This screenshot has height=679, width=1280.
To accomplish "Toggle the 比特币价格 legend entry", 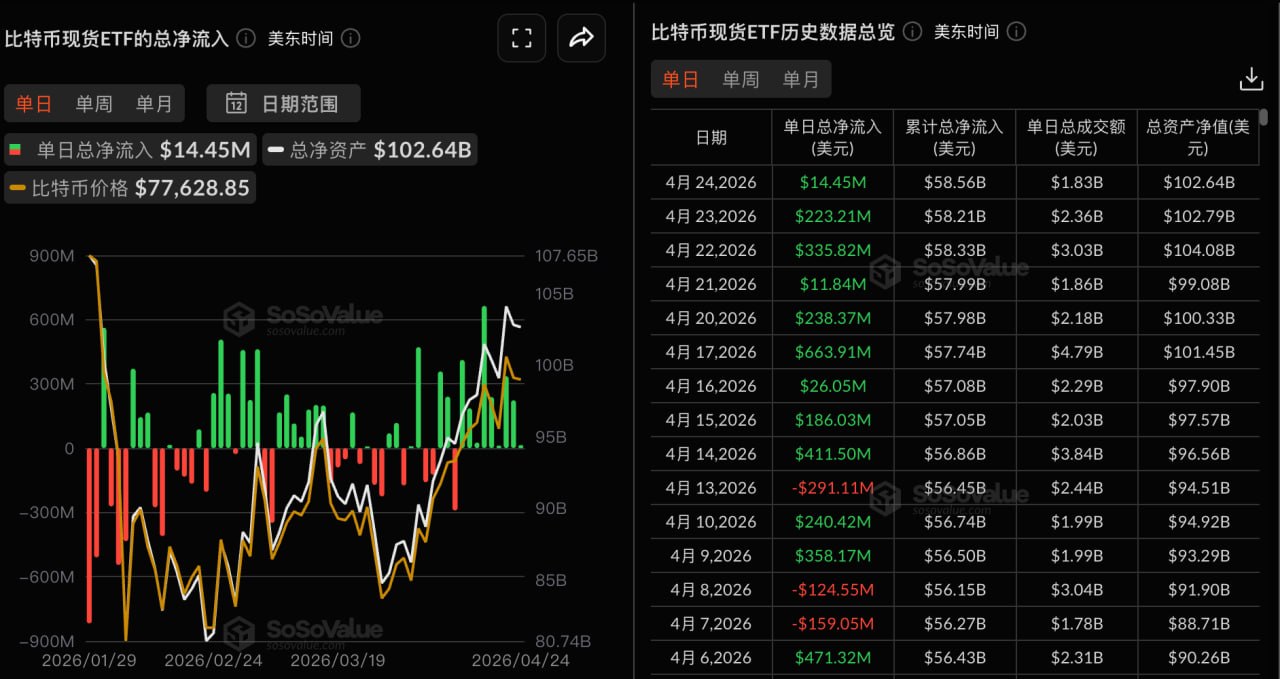I will [130, 187].
